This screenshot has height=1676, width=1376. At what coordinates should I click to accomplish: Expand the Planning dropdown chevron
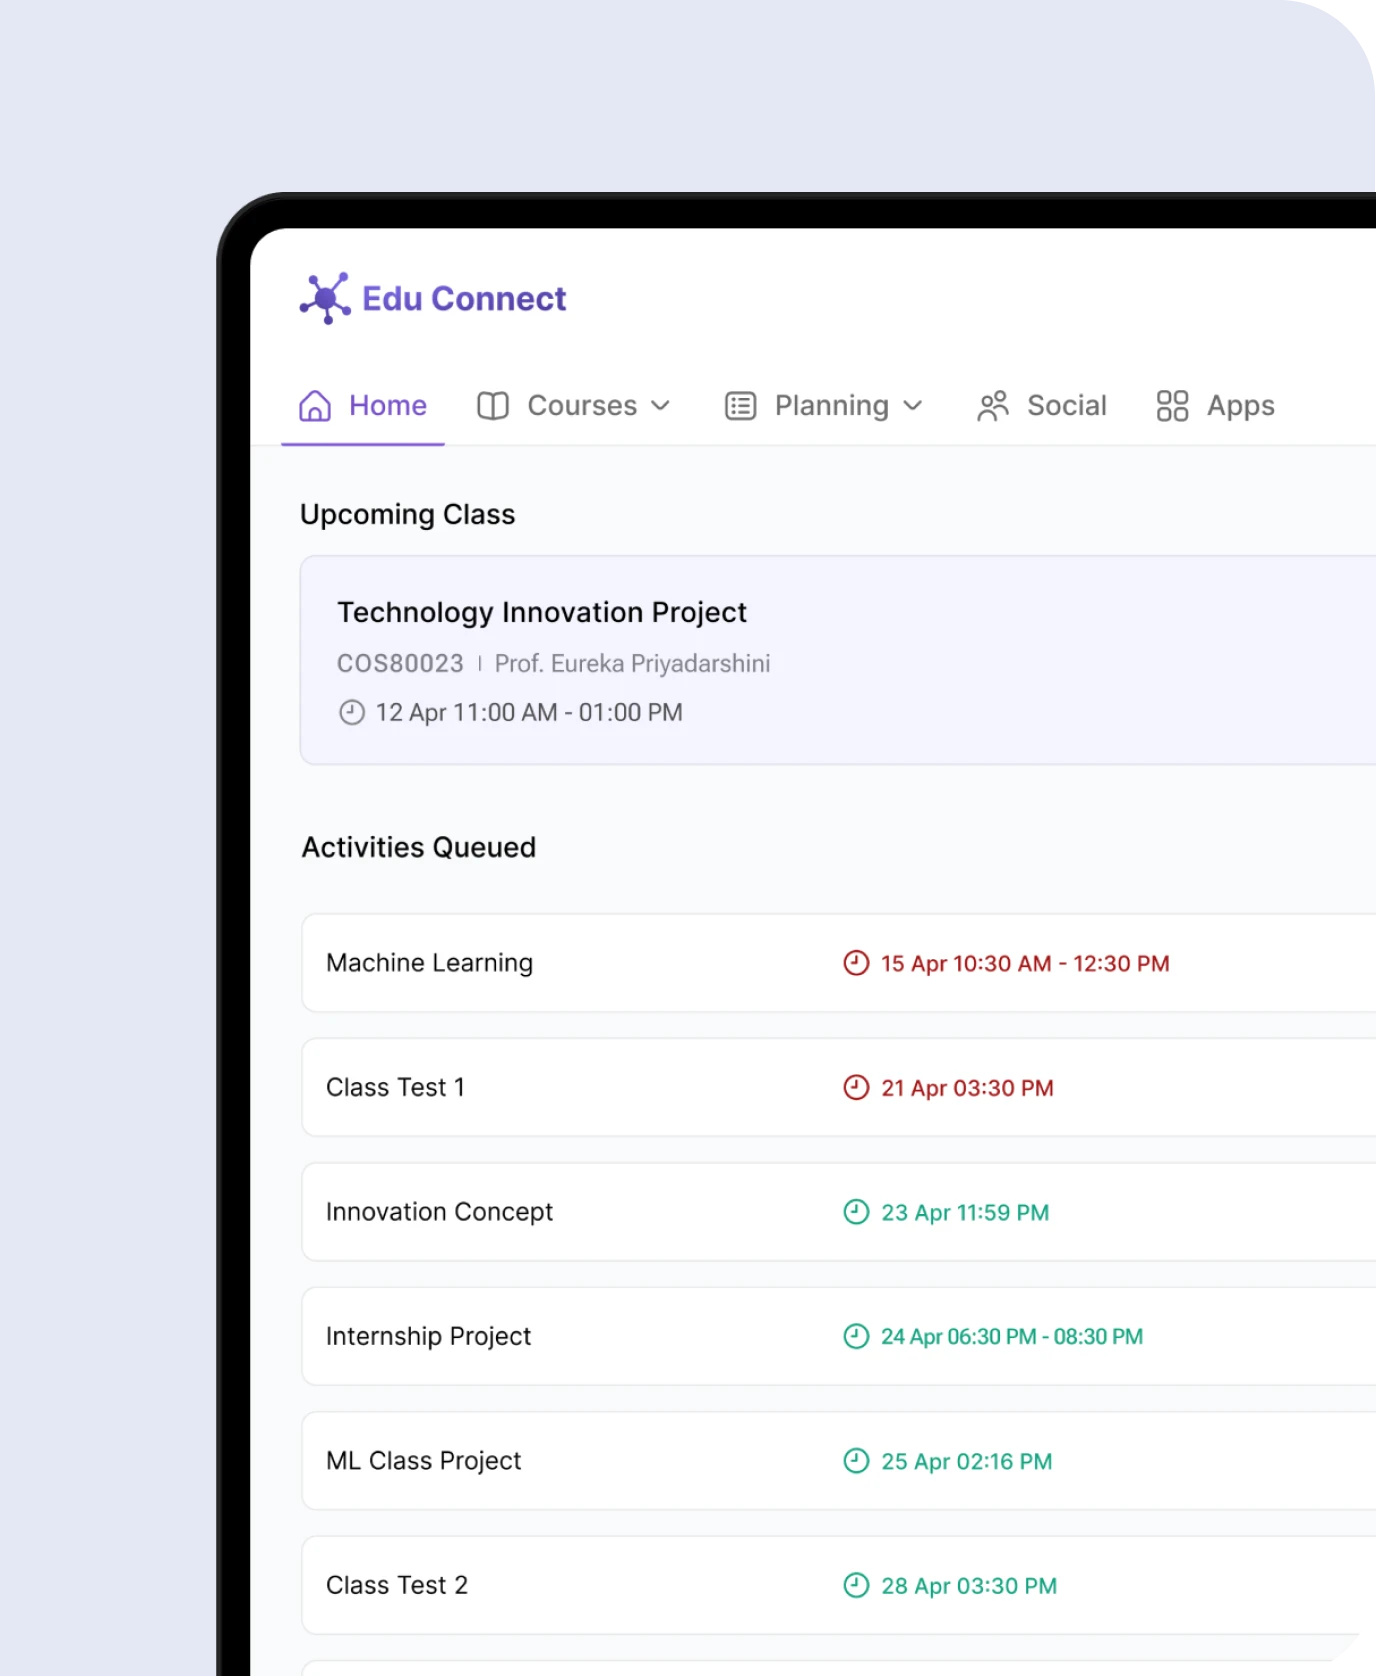(x=912, y=406)
